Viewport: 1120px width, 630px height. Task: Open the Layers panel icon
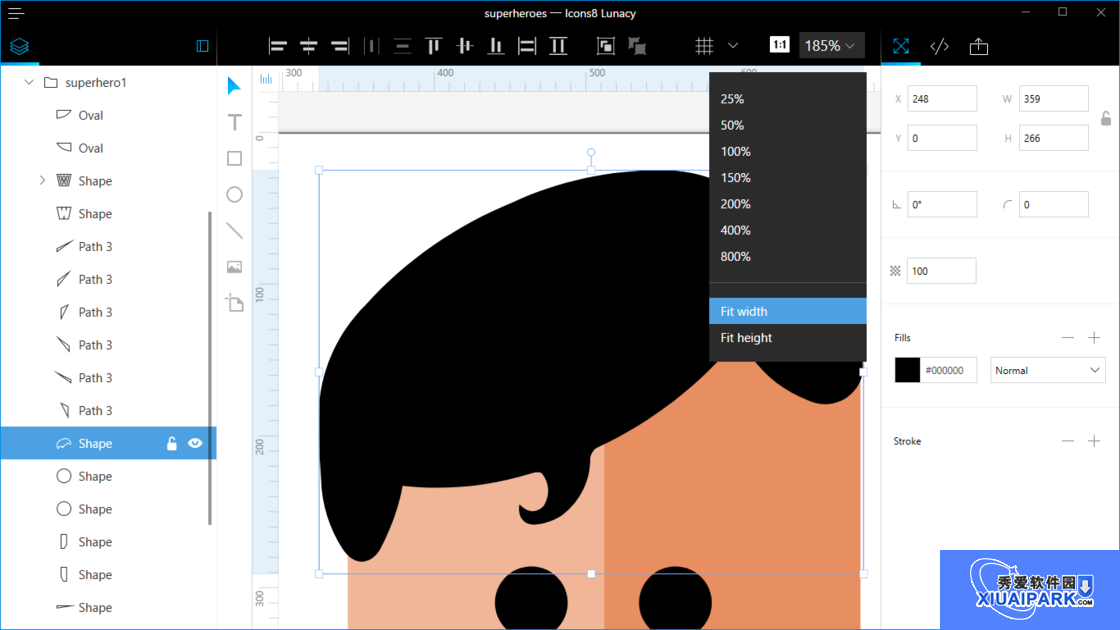(19, 46)
